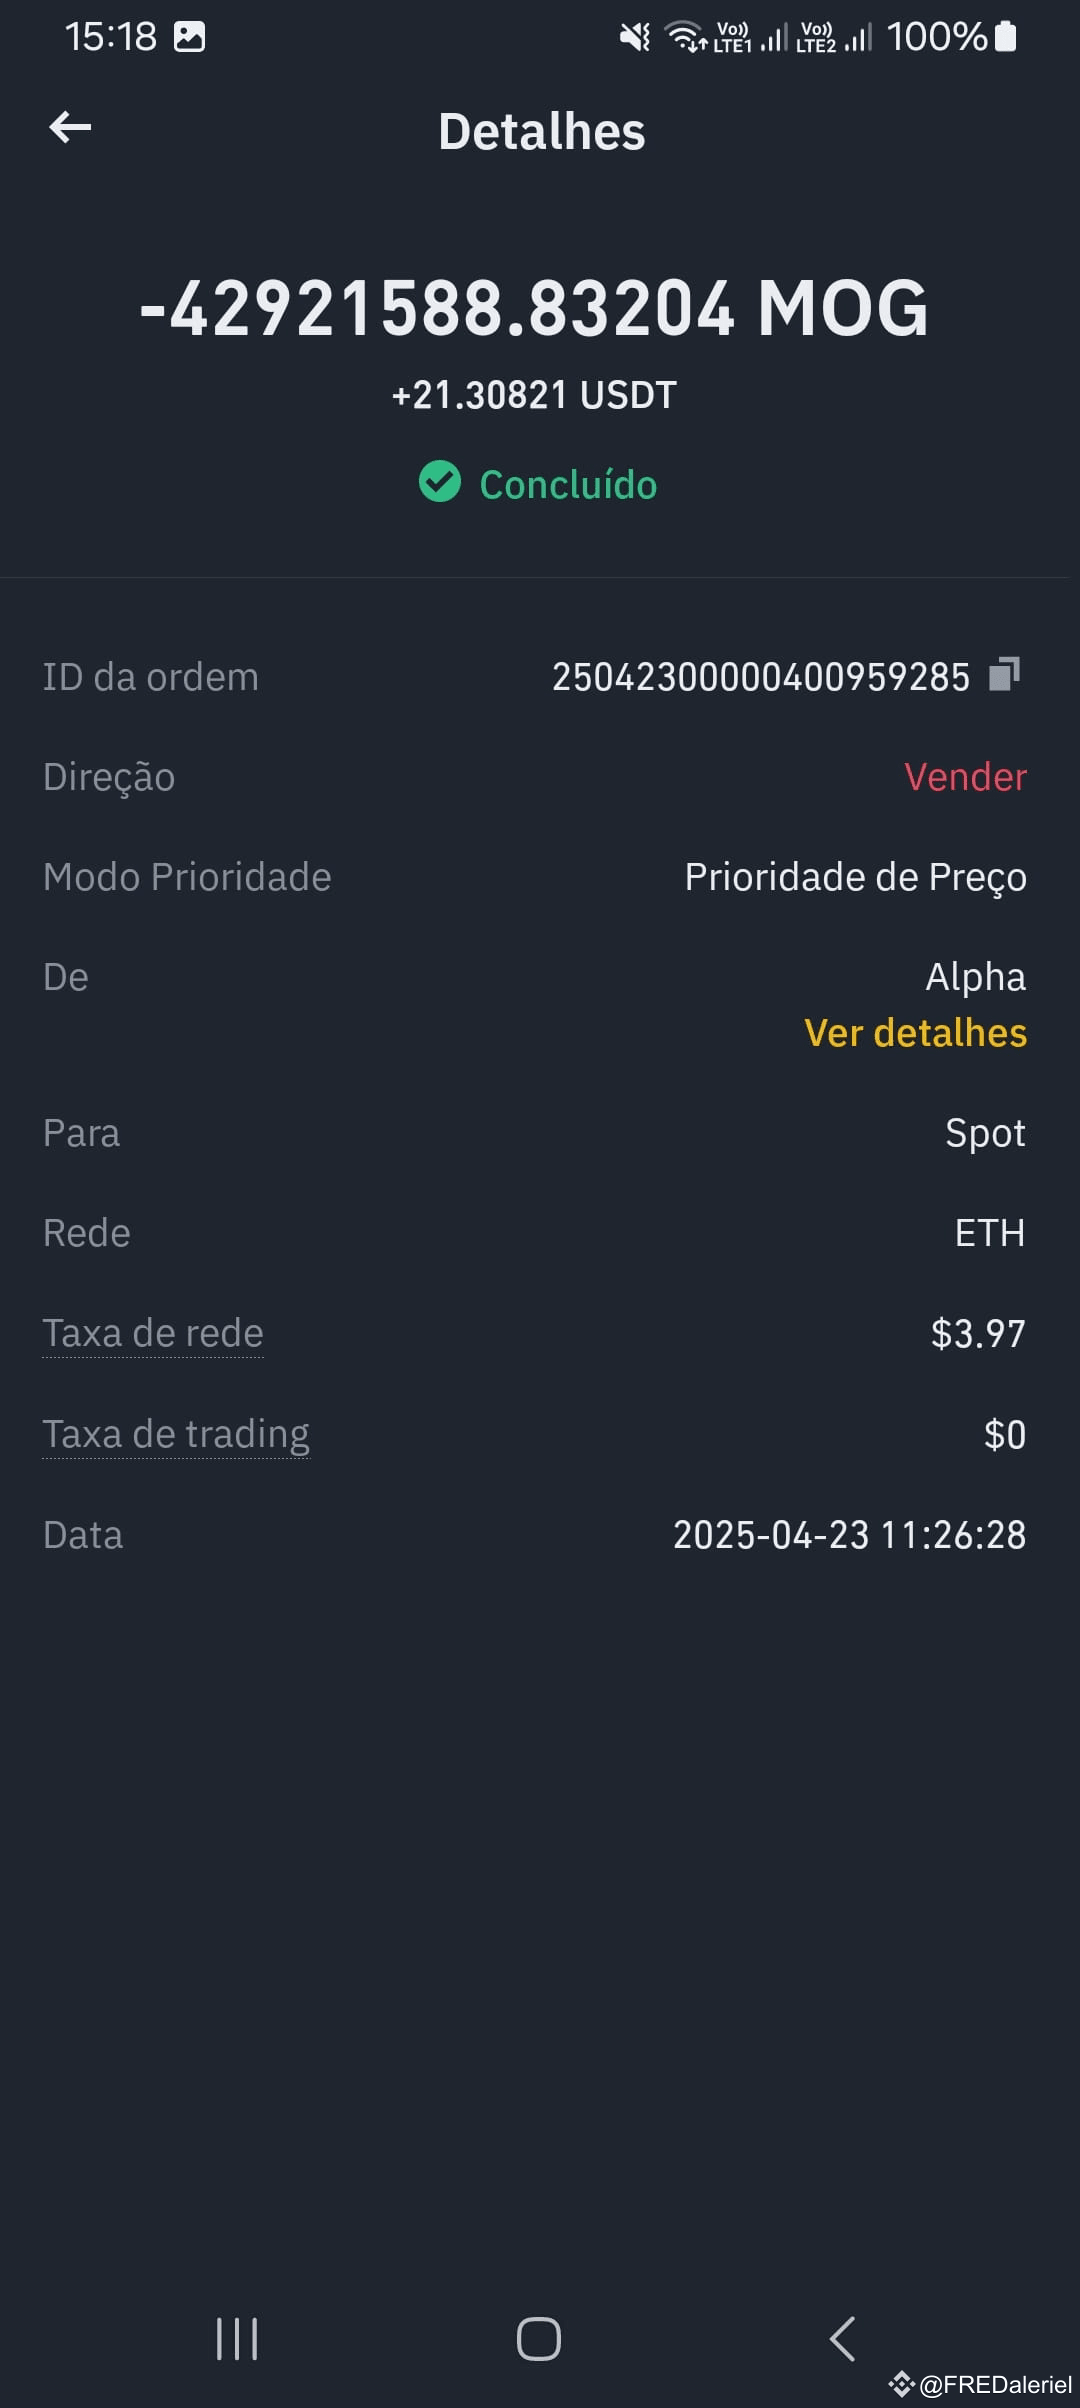1080x2408 pixels.
Task: Tap the date 2025-04-23 11:26:28
Action: click(850, 1535)
